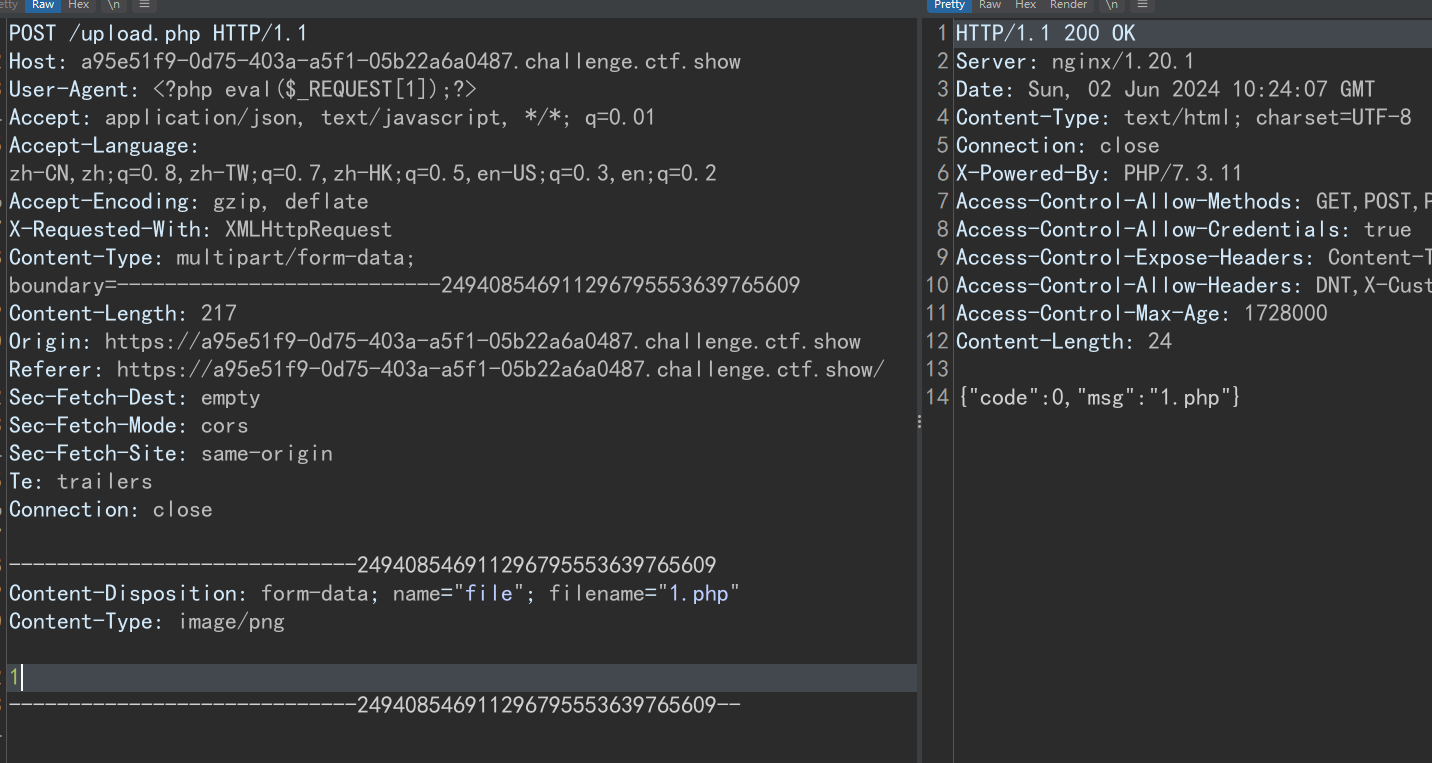Click HTTP/1.1 200 OK status line
Viewport: 1432px width, 763px height.
pyautogui.click(x=1046, y=33)
